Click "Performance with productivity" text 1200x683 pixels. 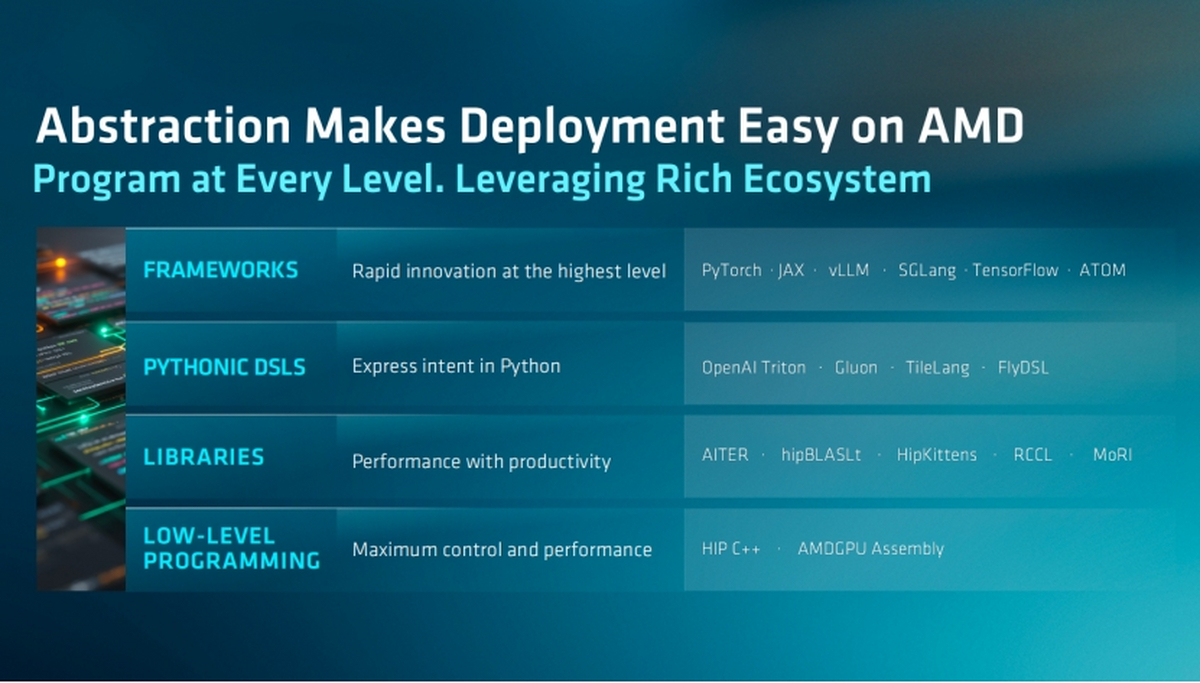click(x=481, y=461)
